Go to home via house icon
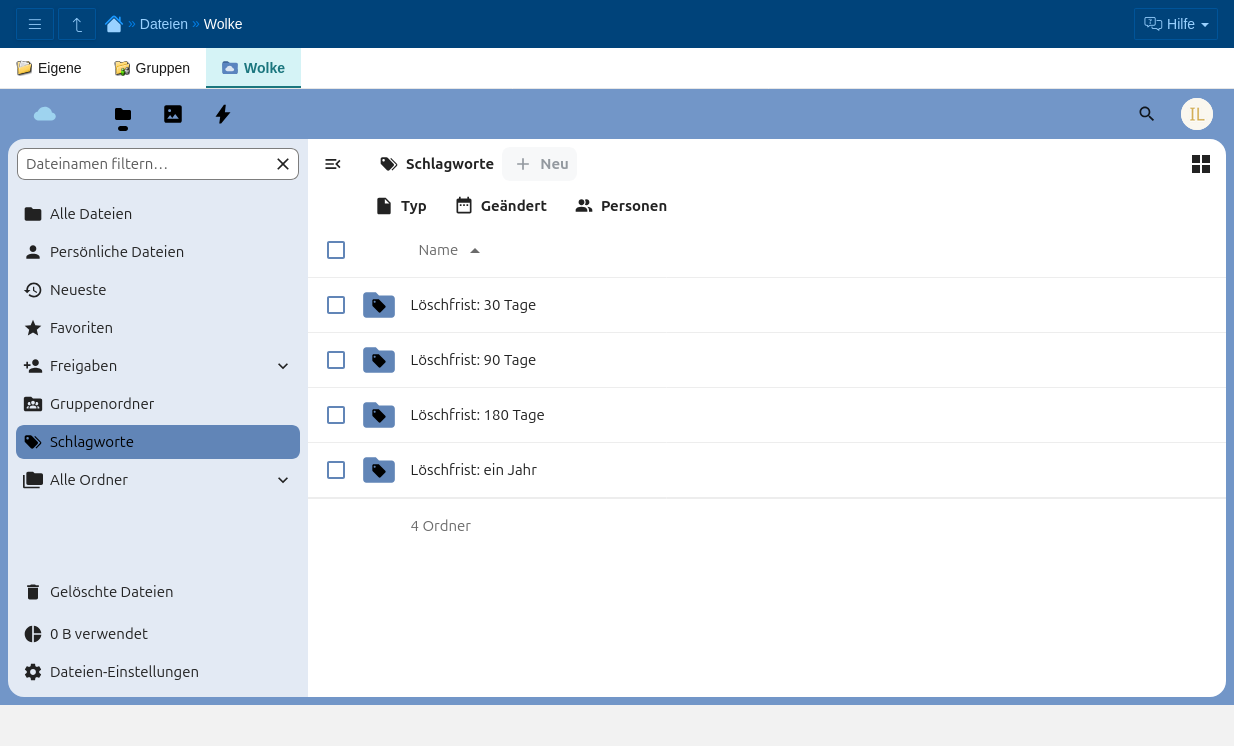This screenshot has width=1234, height=746. tap(114, 24)
